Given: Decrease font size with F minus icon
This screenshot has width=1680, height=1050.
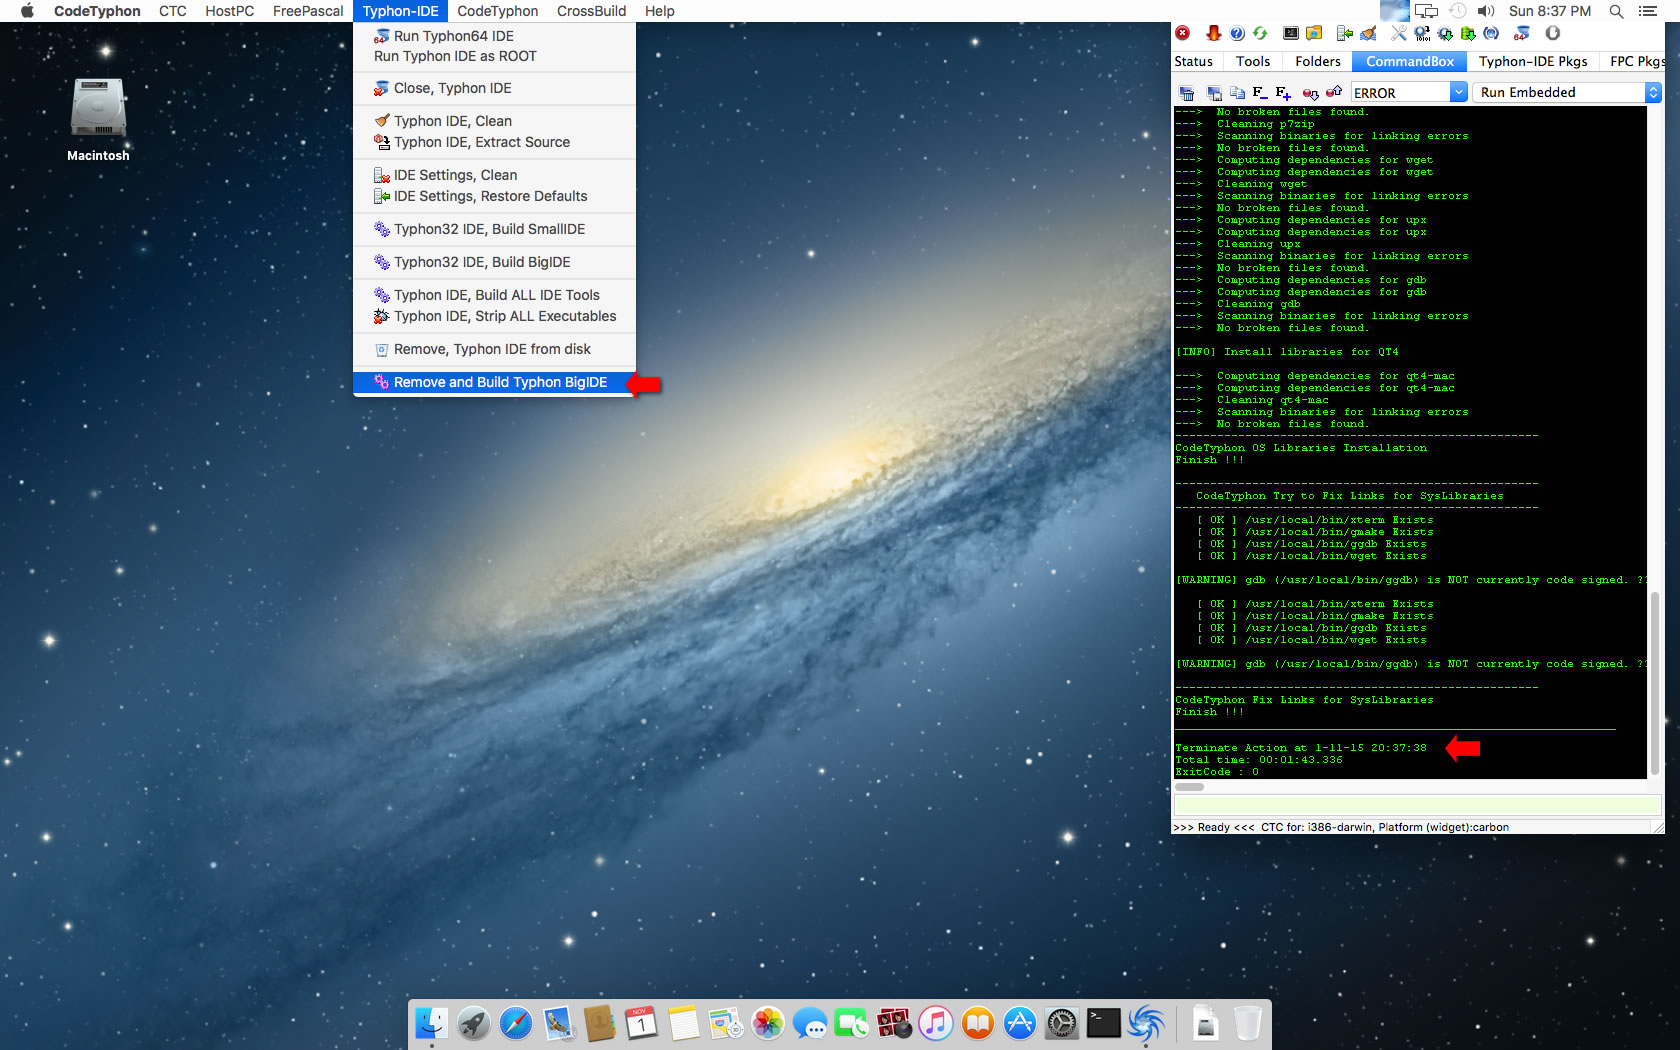Looking at the screenshot, I should click(1260, 93).
